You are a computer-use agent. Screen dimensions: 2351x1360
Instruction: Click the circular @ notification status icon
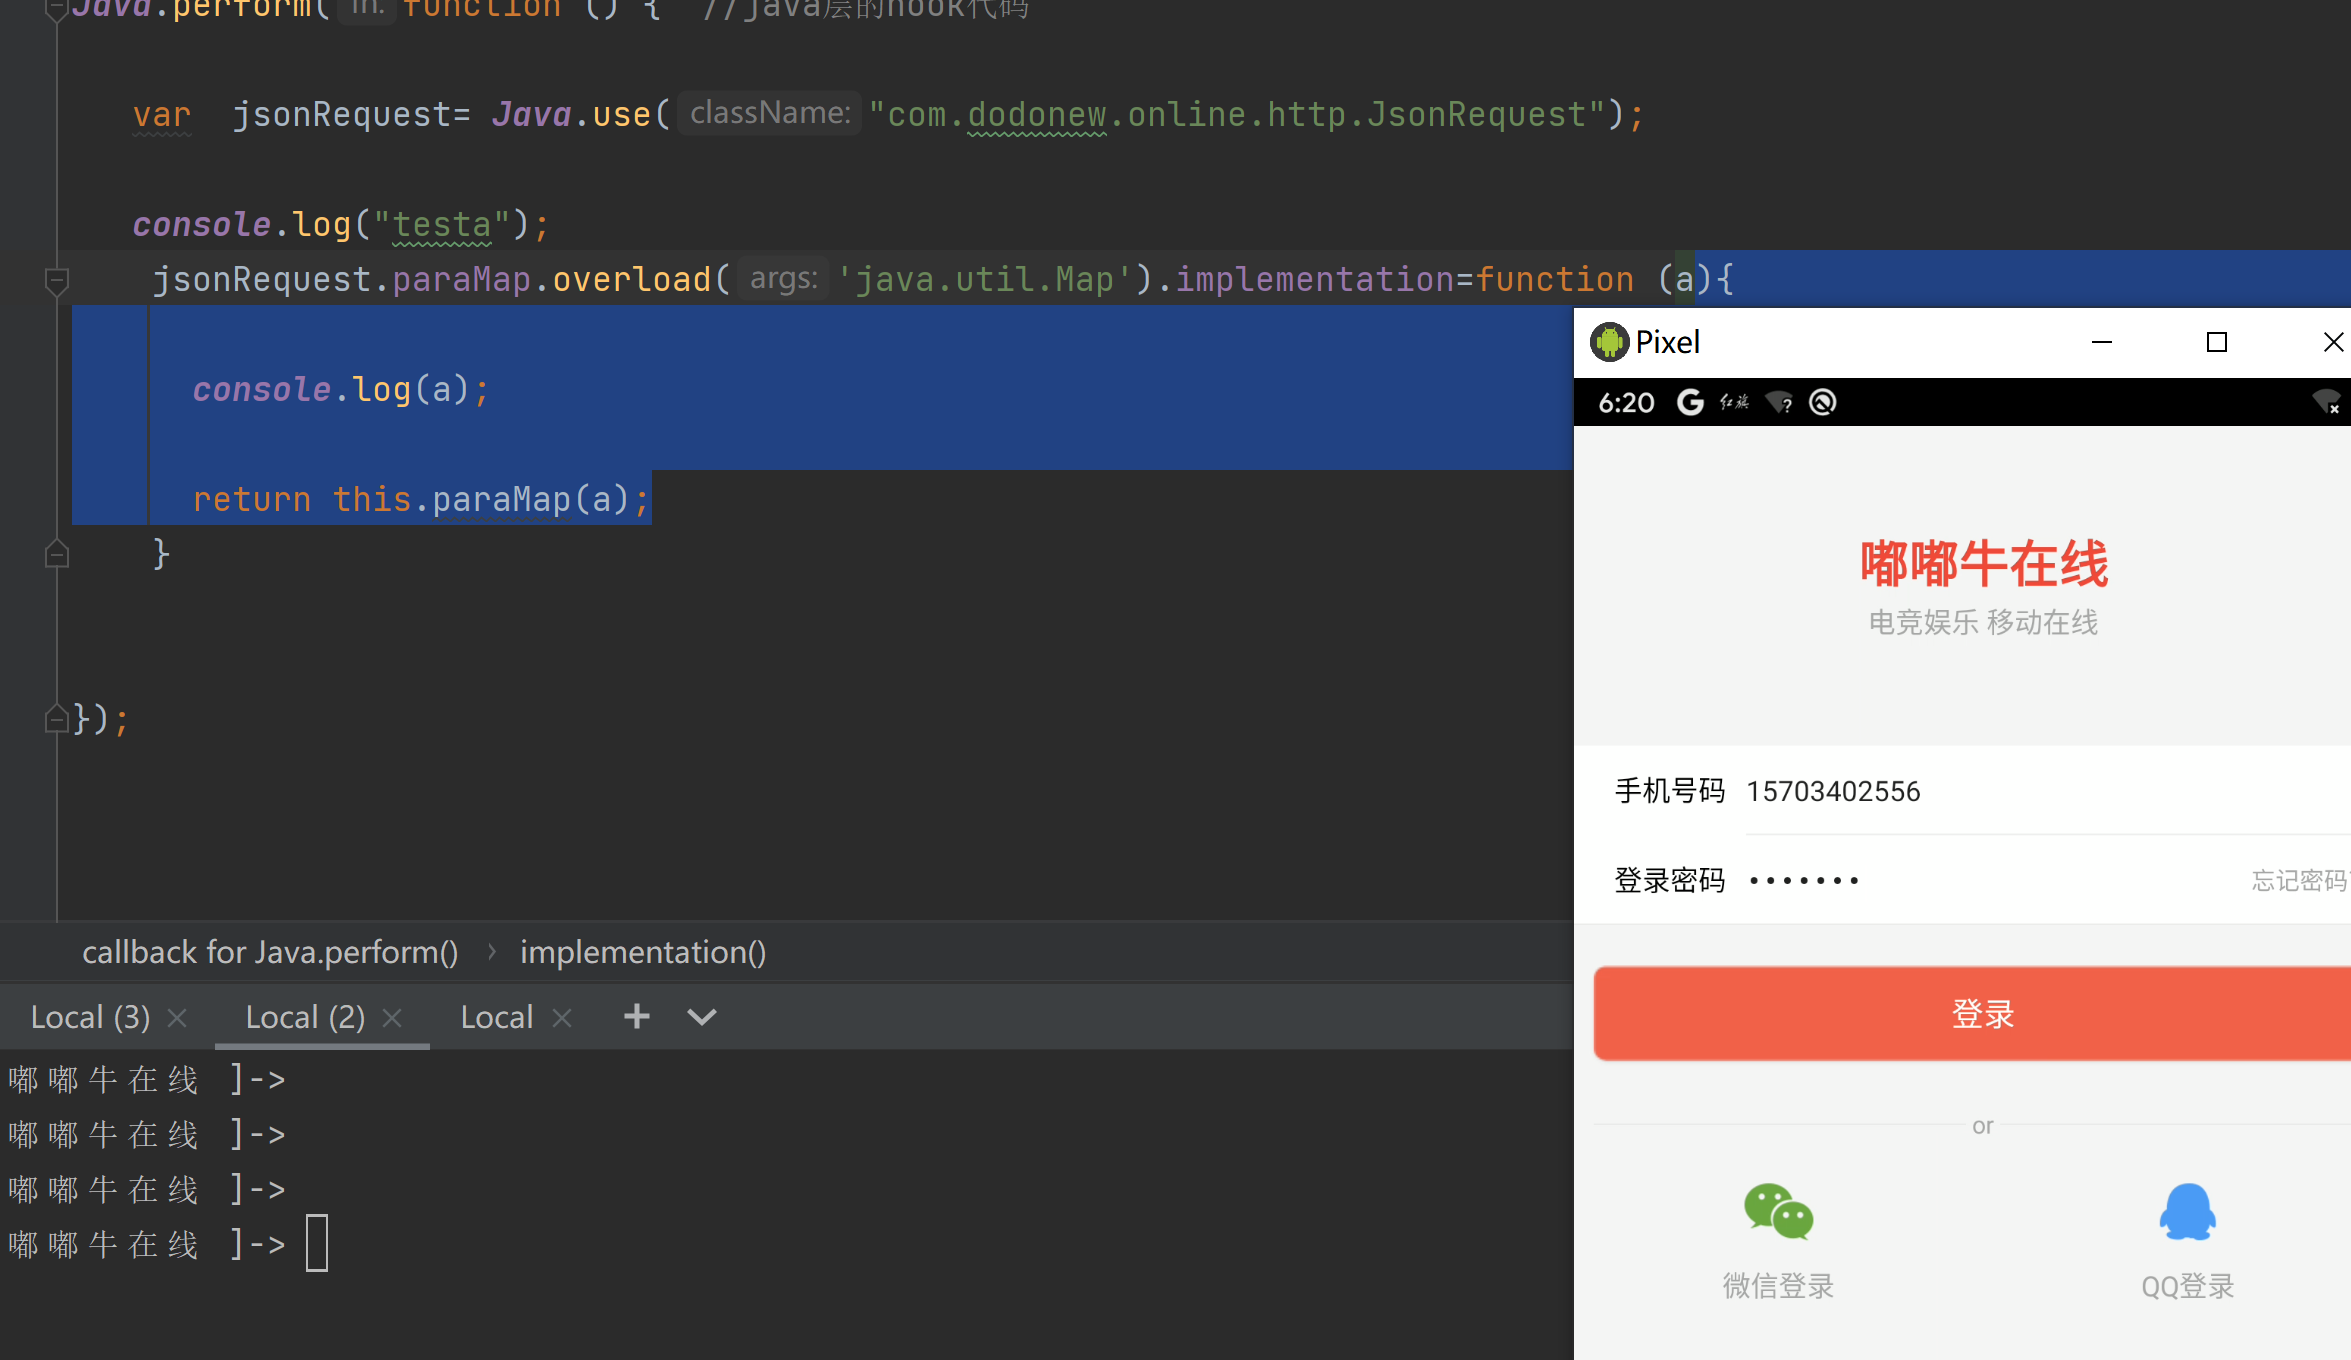pos(1823,402)
